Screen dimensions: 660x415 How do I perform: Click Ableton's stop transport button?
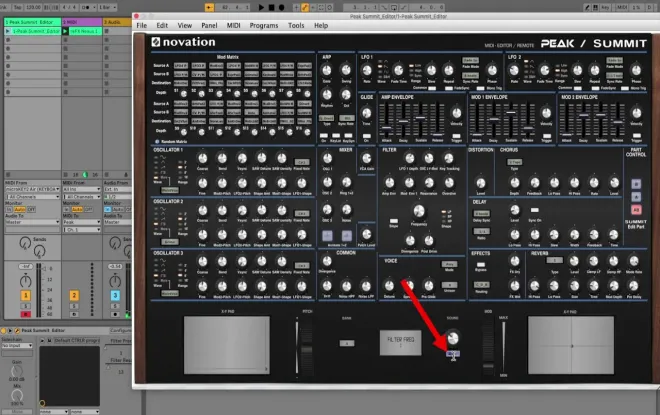[271, 7]
